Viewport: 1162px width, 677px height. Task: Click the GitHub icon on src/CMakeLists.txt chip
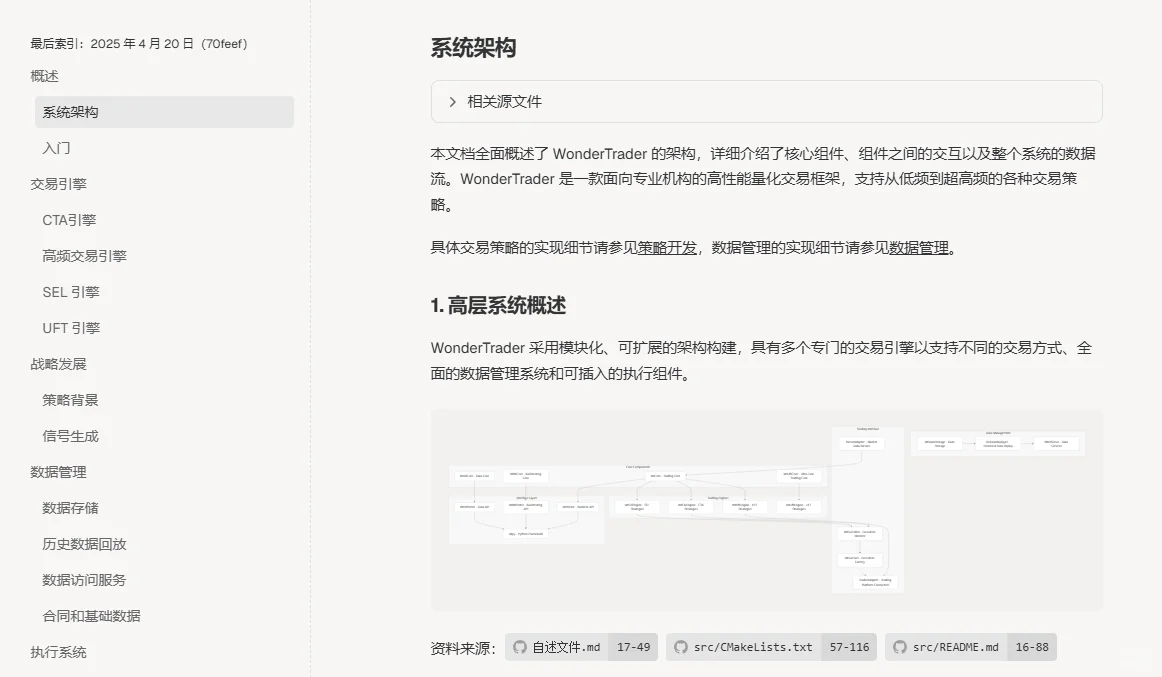tap(679, 646)
